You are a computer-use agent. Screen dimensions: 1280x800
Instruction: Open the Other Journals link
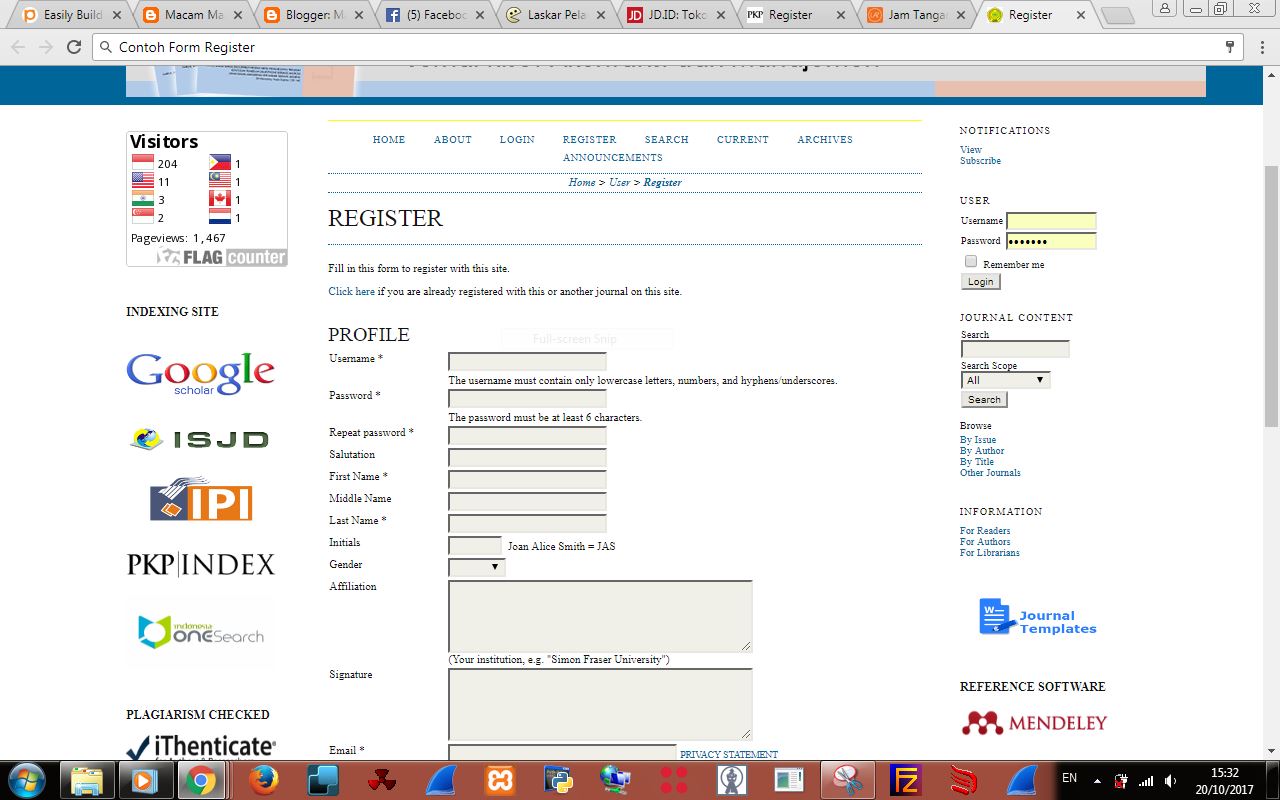[990, 473]
